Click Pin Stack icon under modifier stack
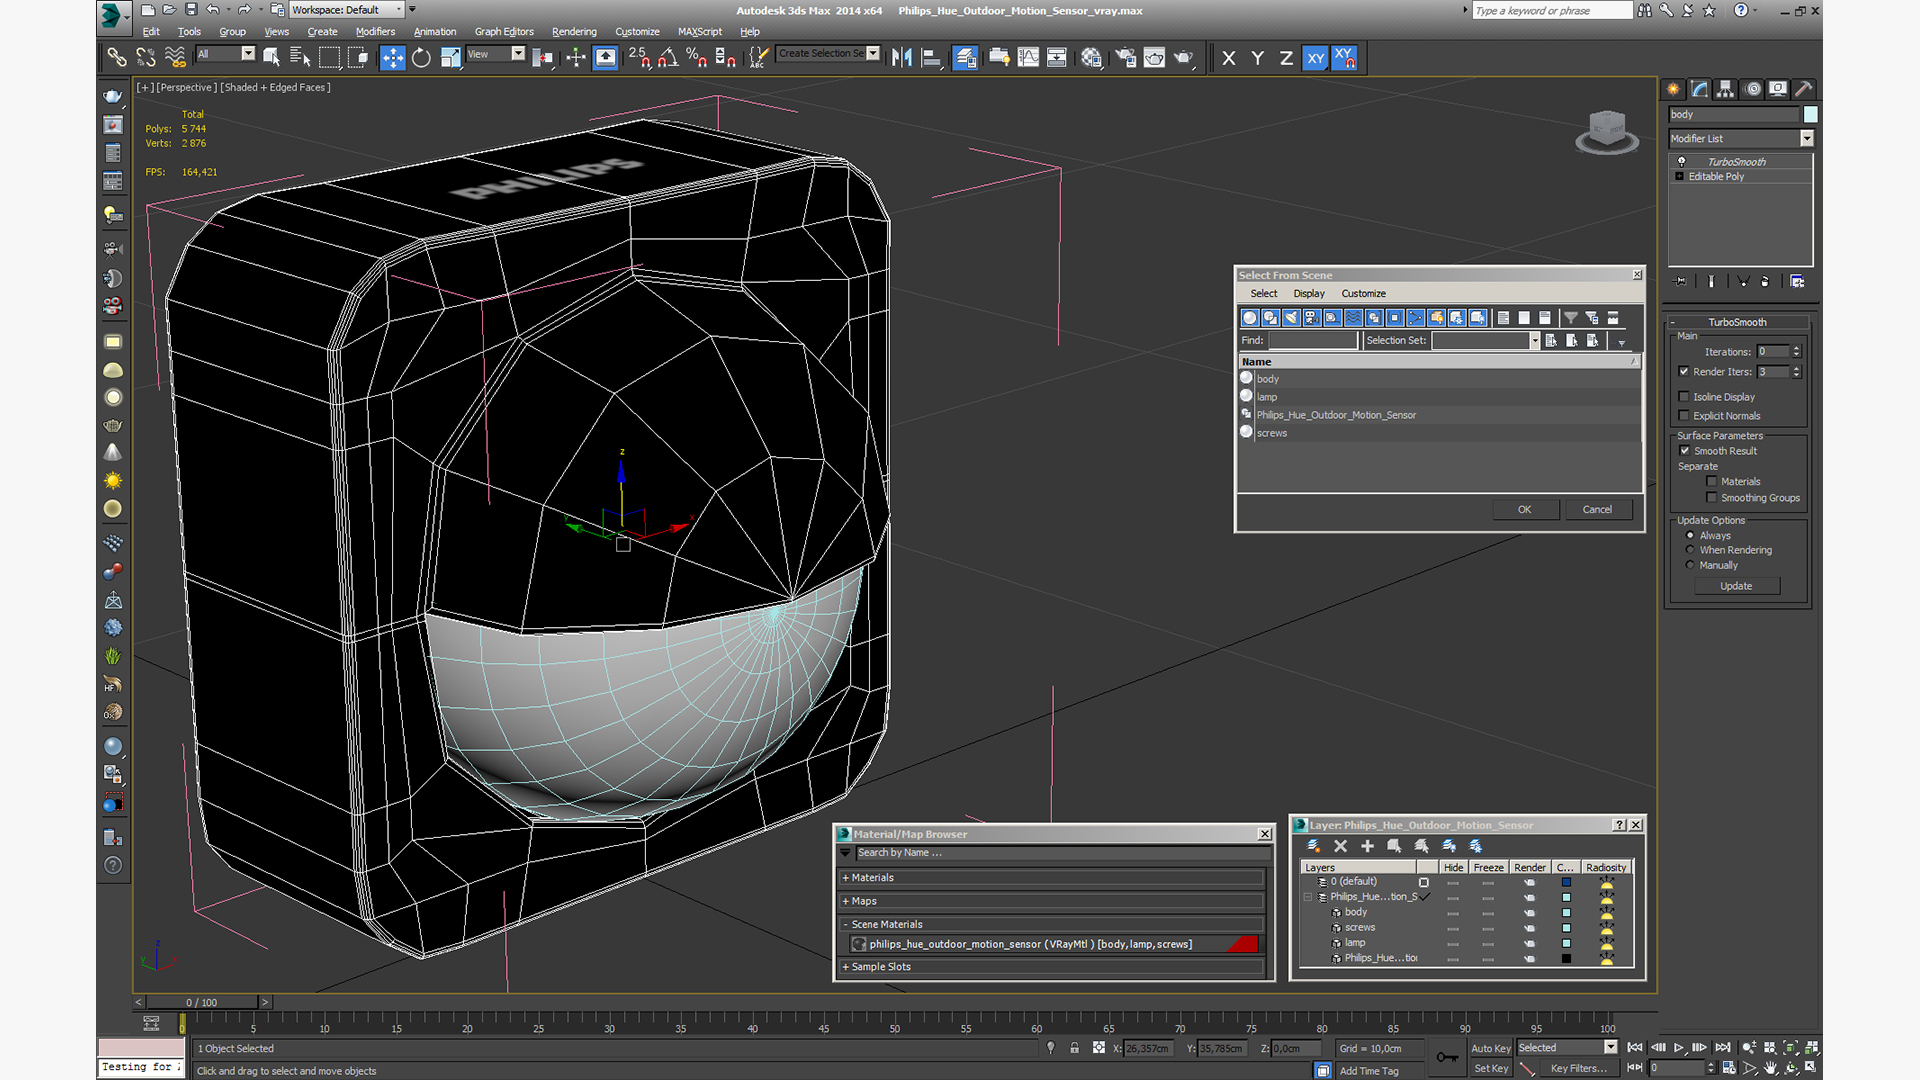Screen dimensions: 1920x1080 click(x=1681, y=282)
